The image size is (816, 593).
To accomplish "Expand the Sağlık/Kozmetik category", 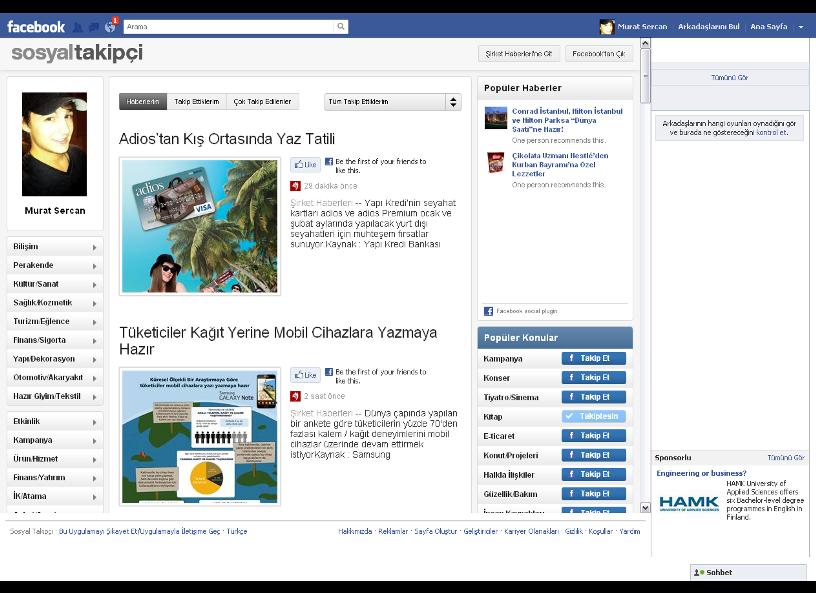I will [x=55, y=303].
